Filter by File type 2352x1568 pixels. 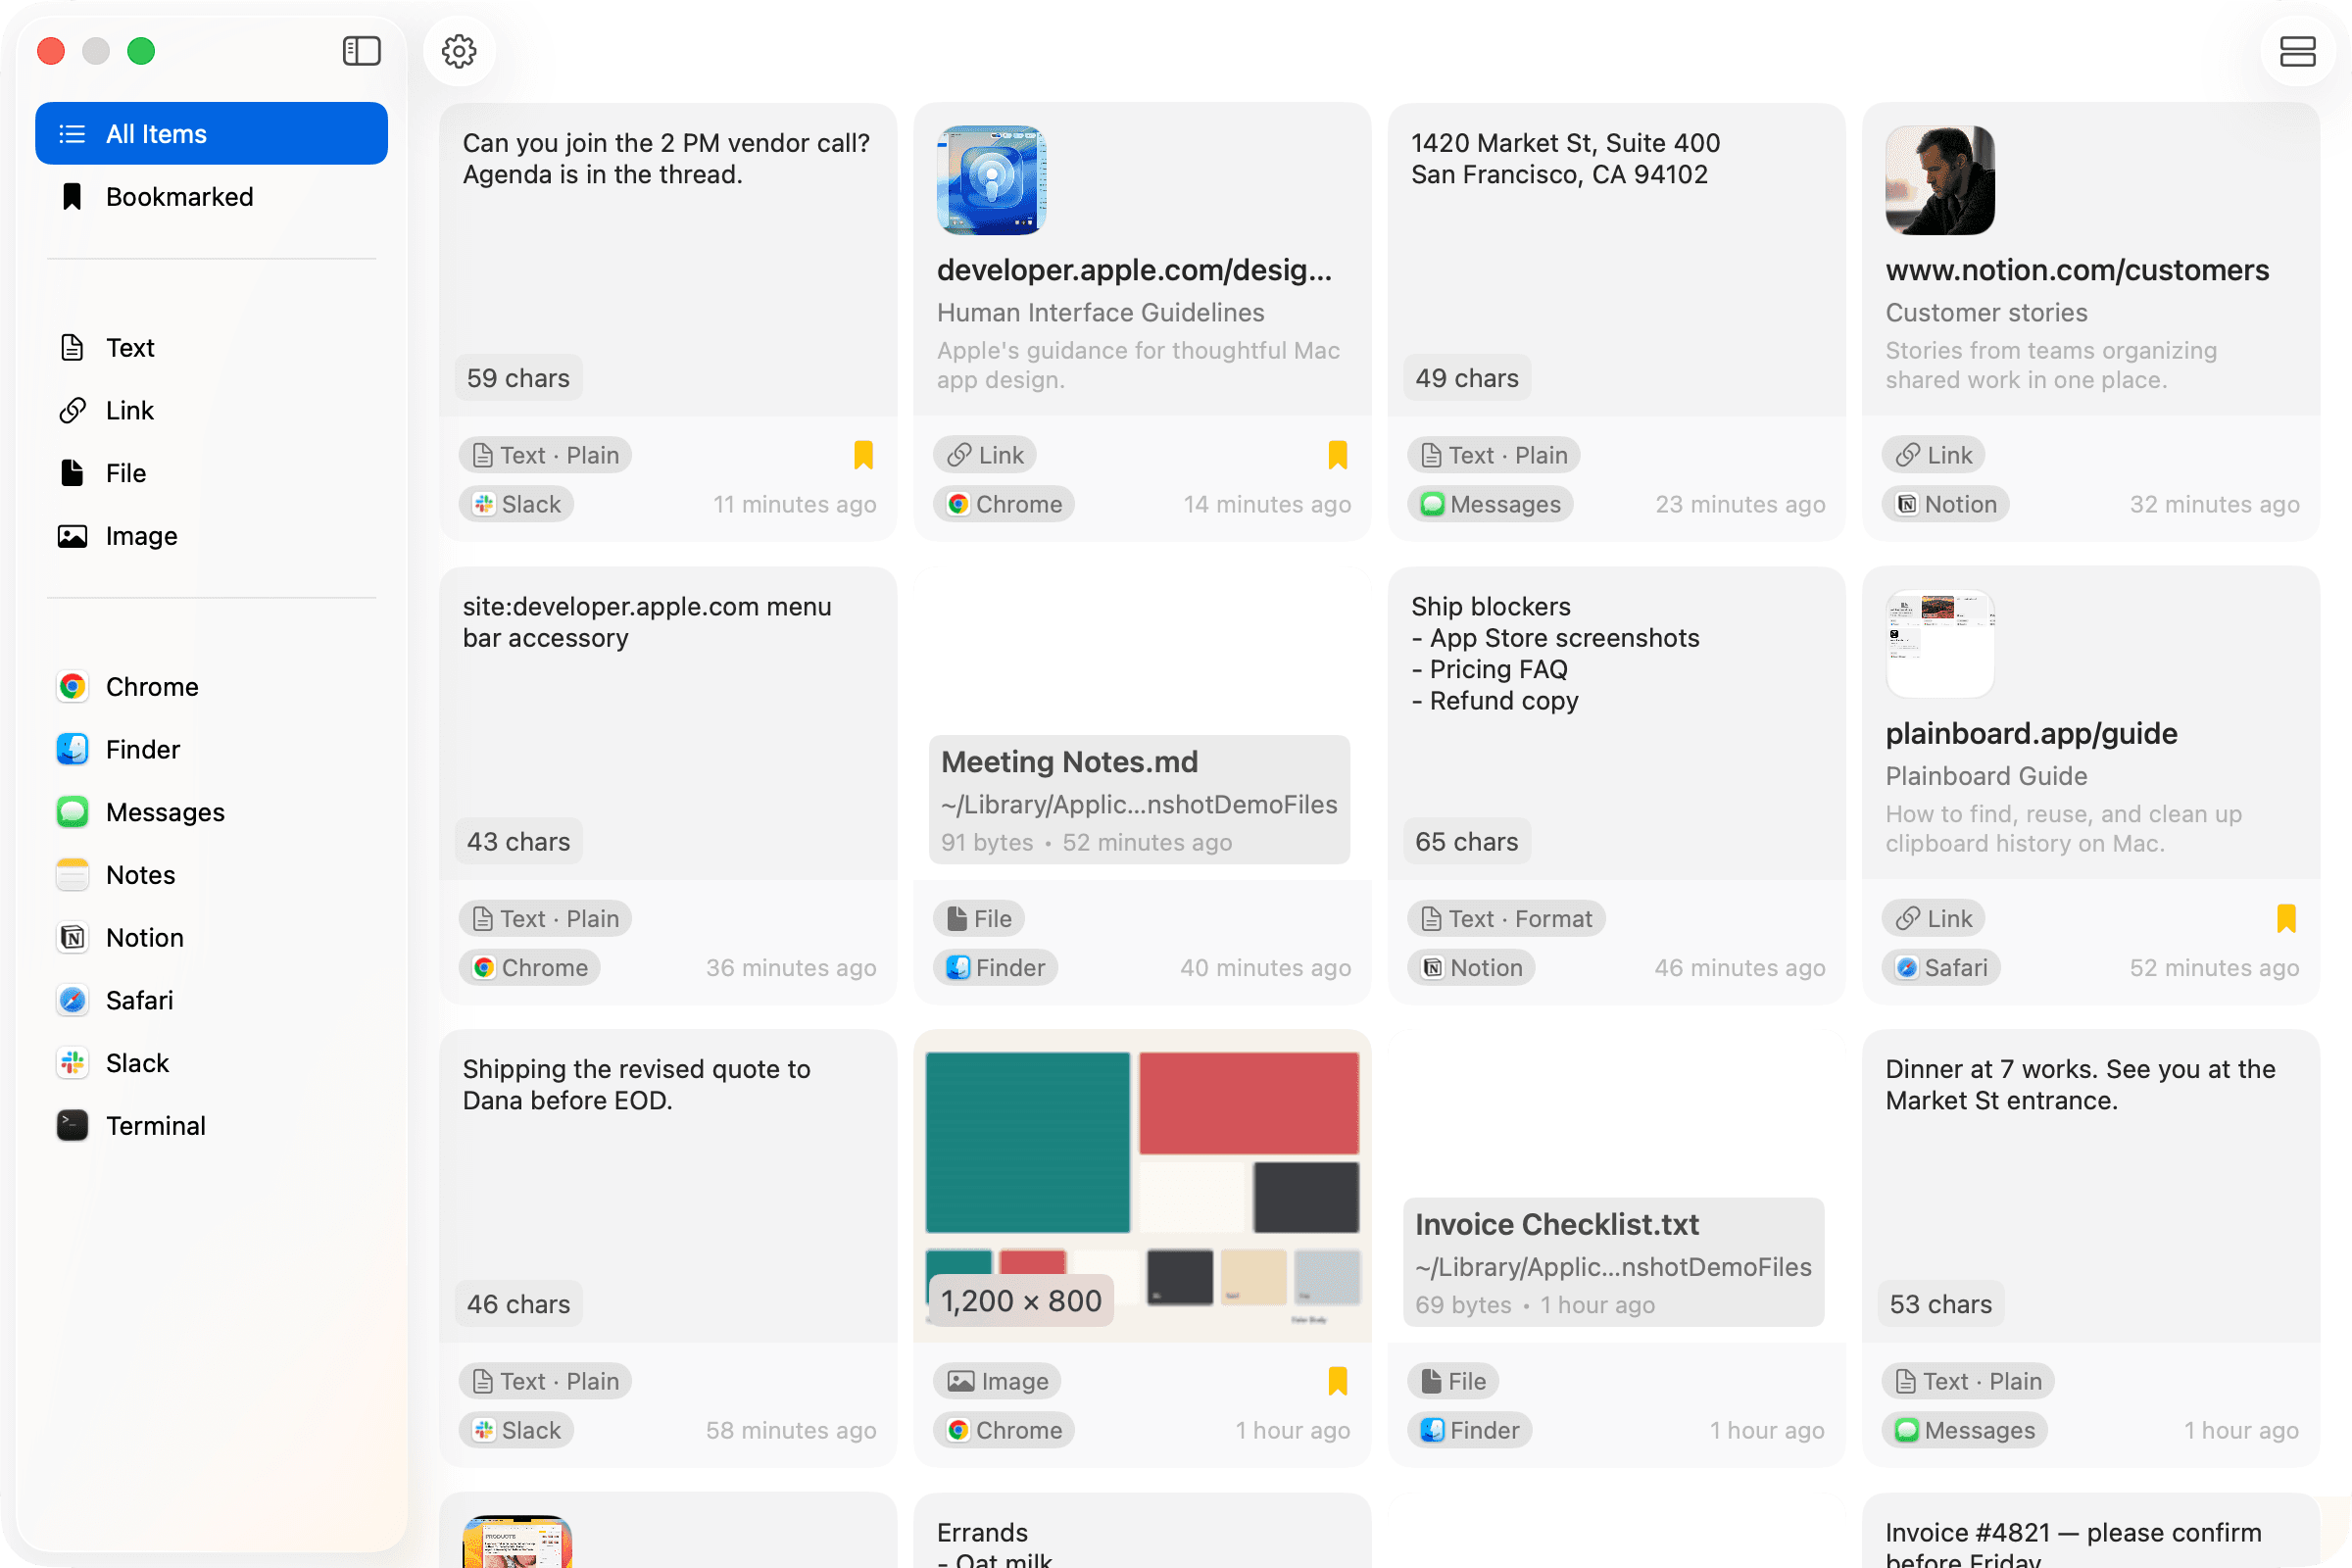tap(211, 473)
